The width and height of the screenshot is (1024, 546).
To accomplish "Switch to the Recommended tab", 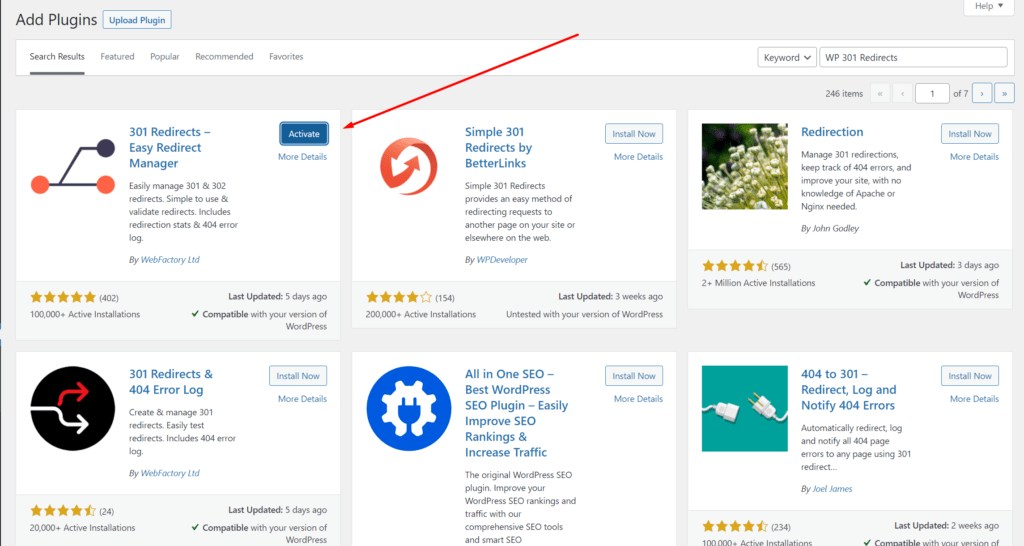I will pyautogui.click(x=224, y=57).
